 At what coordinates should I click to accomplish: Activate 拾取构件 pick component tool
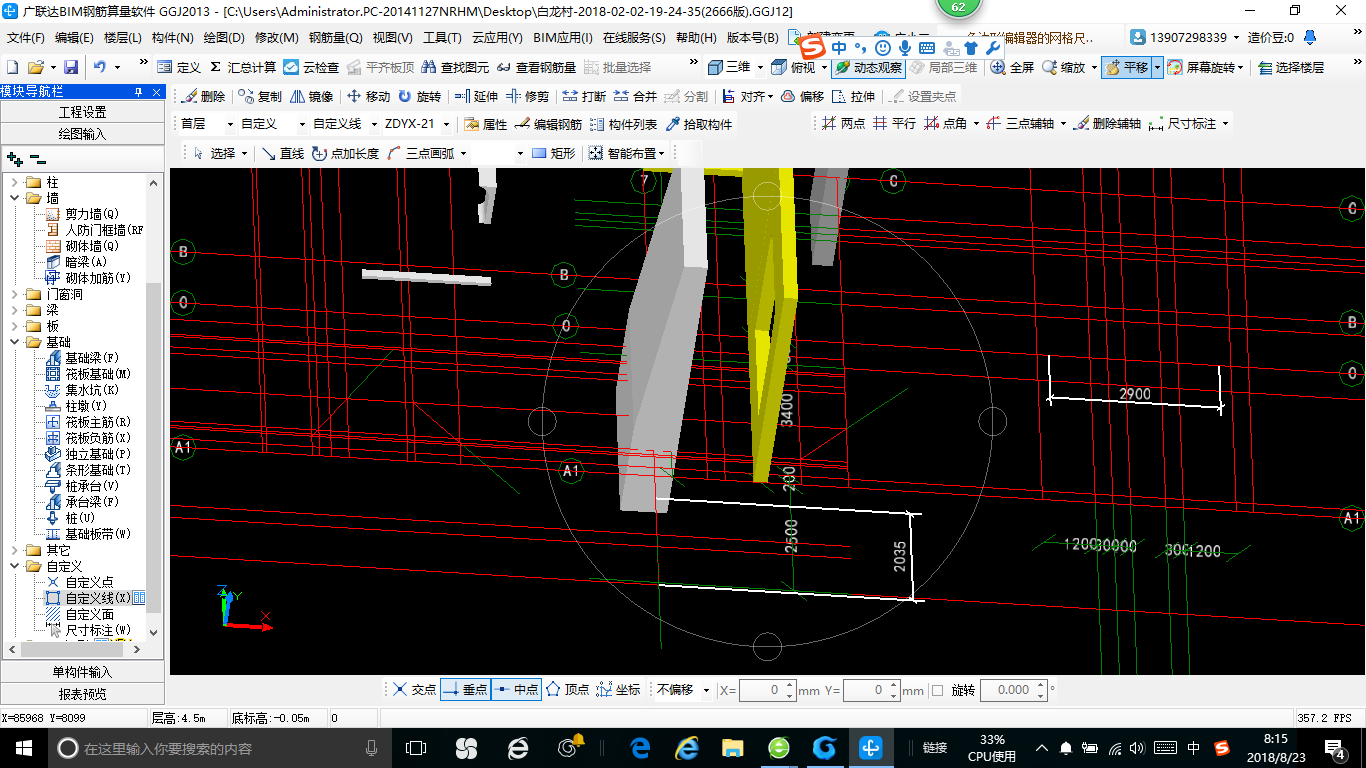coord(699,124)
